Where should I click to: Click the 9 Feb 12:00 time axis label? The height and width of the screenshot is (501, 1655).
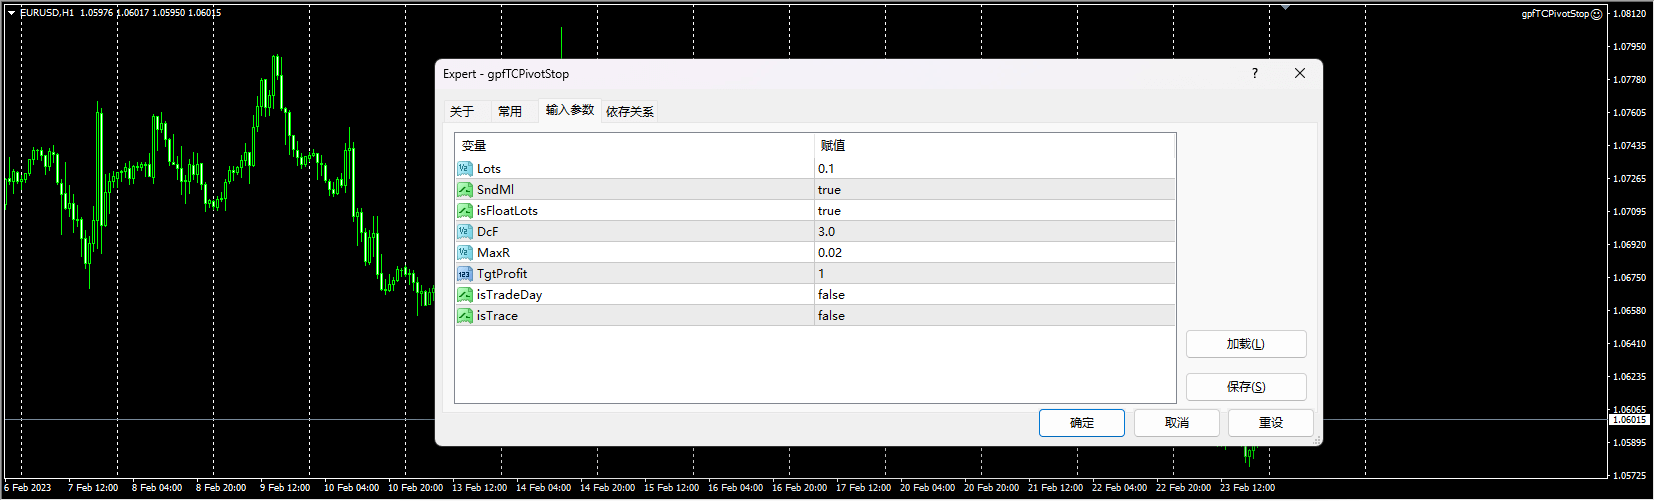(x=285, y=488)
